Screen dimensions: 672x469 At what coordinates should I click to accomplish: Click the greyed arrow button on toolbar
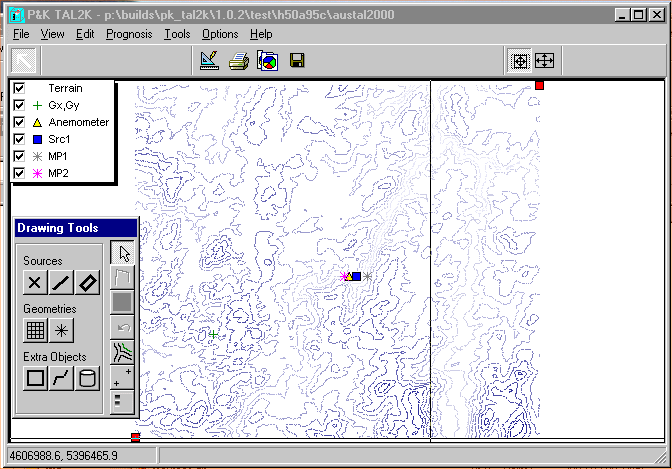(24, 60)
